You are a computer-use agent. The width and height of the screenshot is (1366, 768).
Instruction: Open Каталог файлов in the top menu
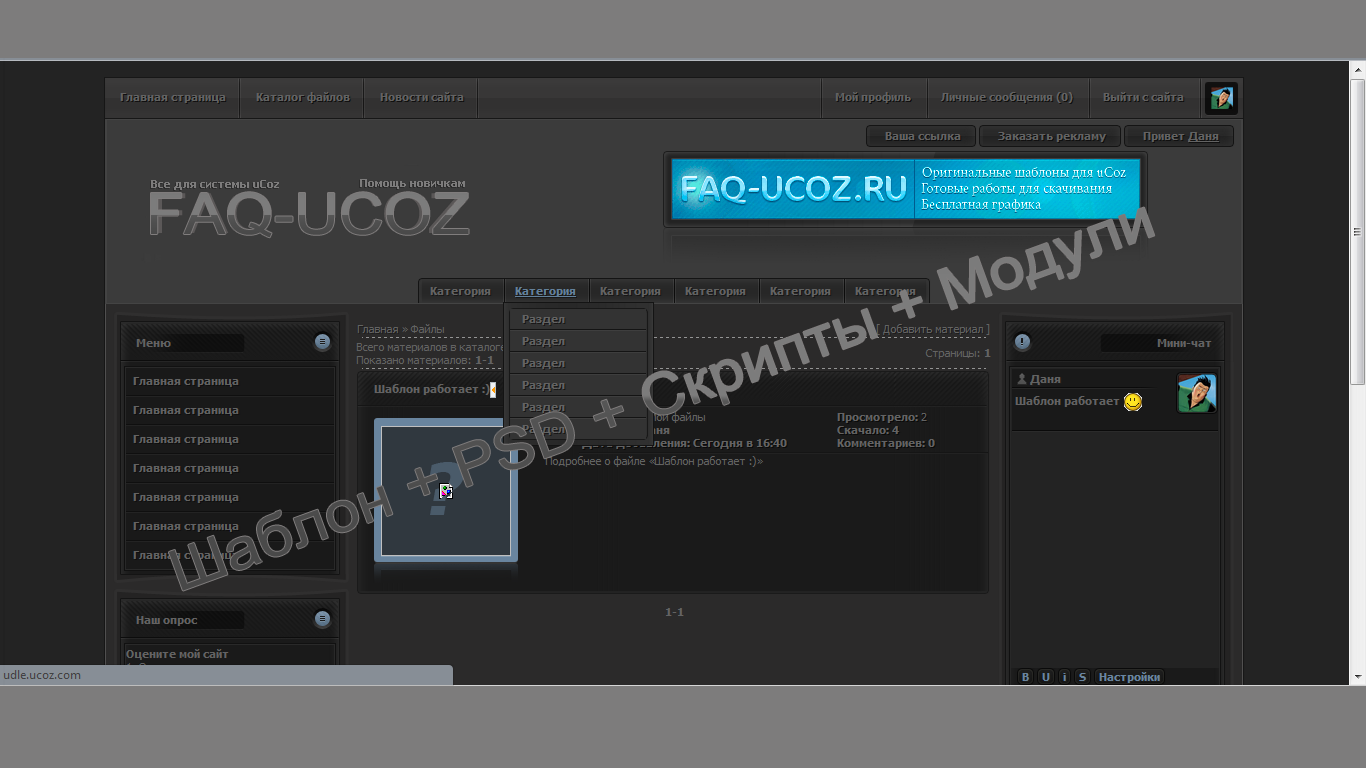pos(303,98)
